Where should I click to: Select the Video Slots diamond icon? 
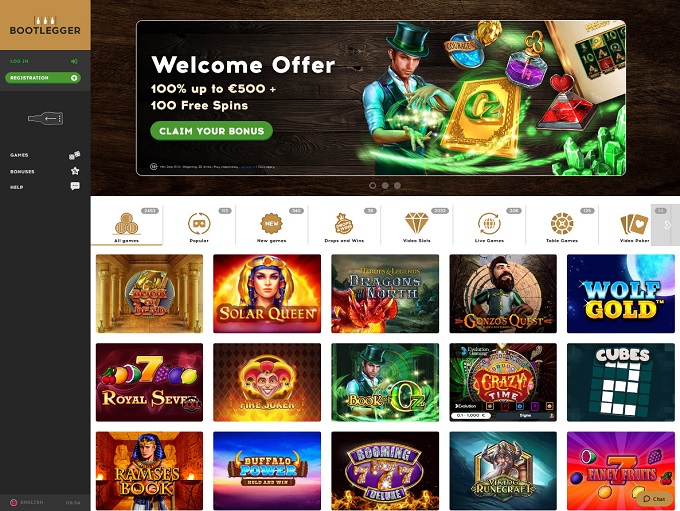point(416,223)
